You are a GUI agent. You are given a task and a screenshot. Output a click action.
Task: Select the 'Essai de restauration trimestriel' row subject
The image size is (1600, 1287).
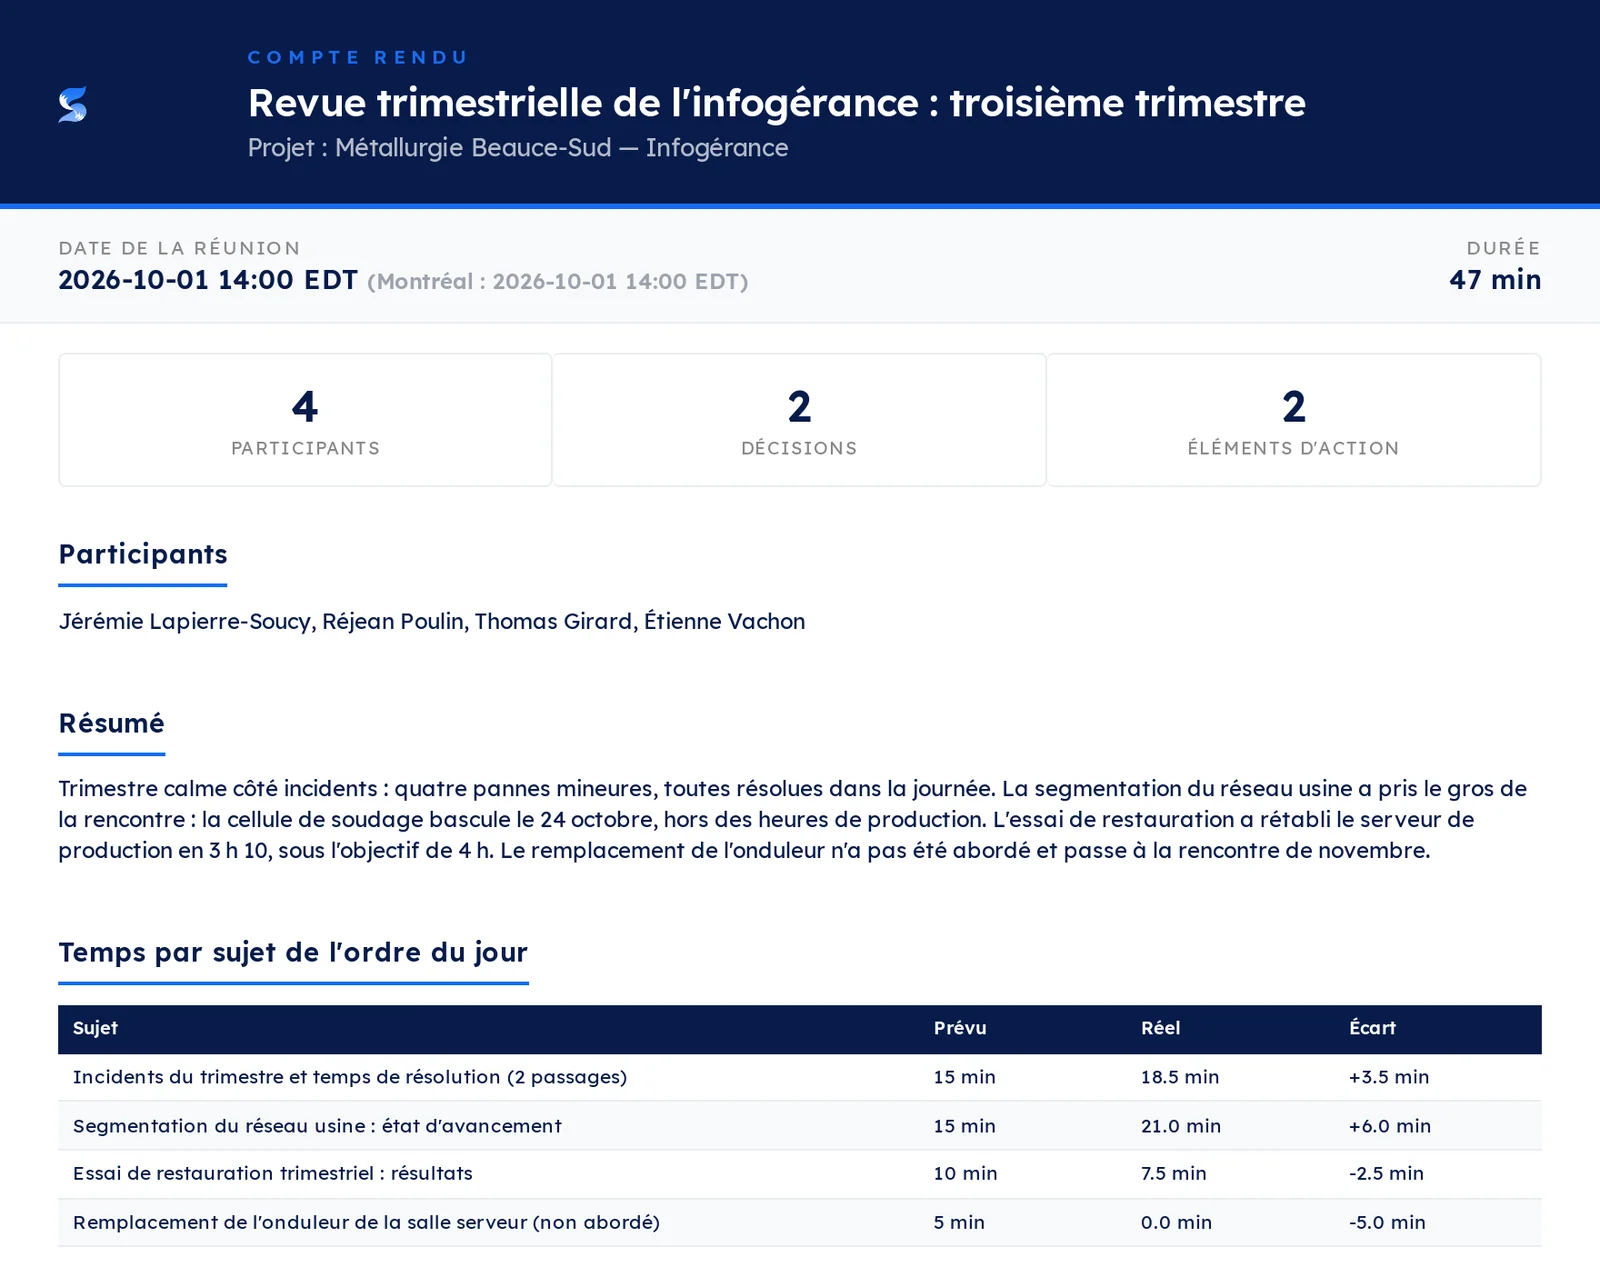[273, 1173]
